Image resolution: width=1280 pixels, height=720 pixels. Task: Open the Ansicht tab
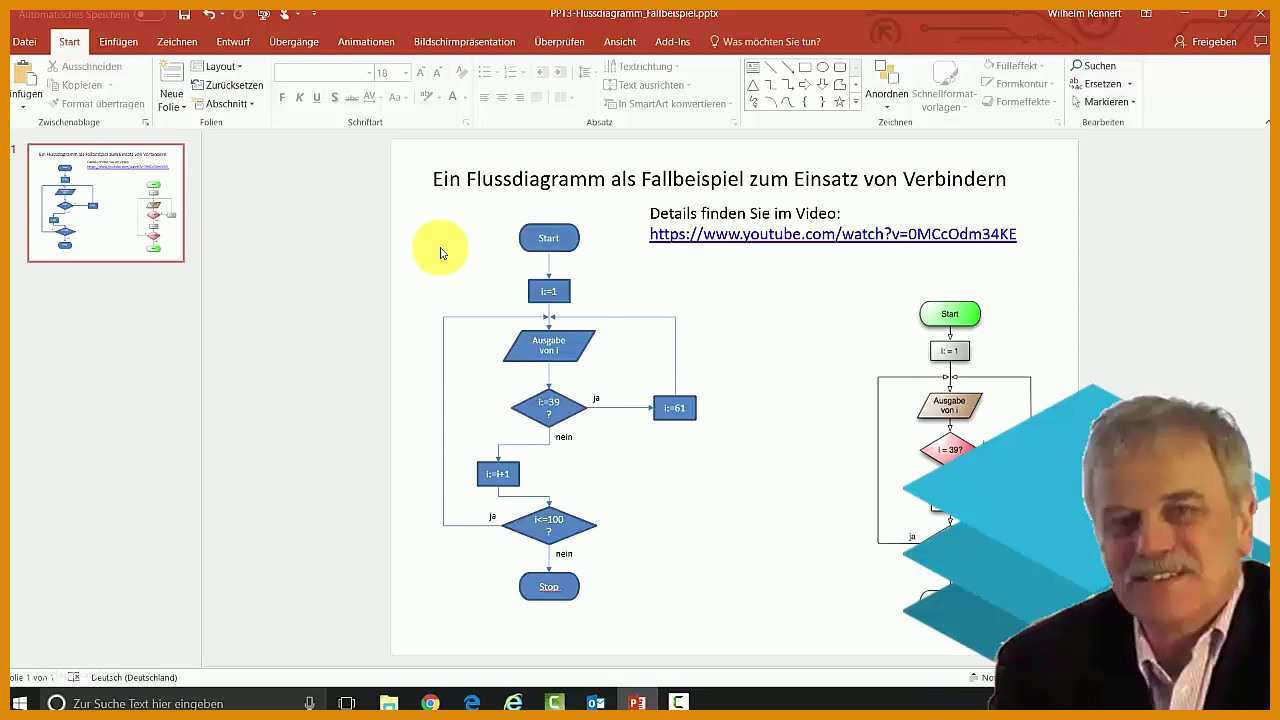(x=620, y=42)
